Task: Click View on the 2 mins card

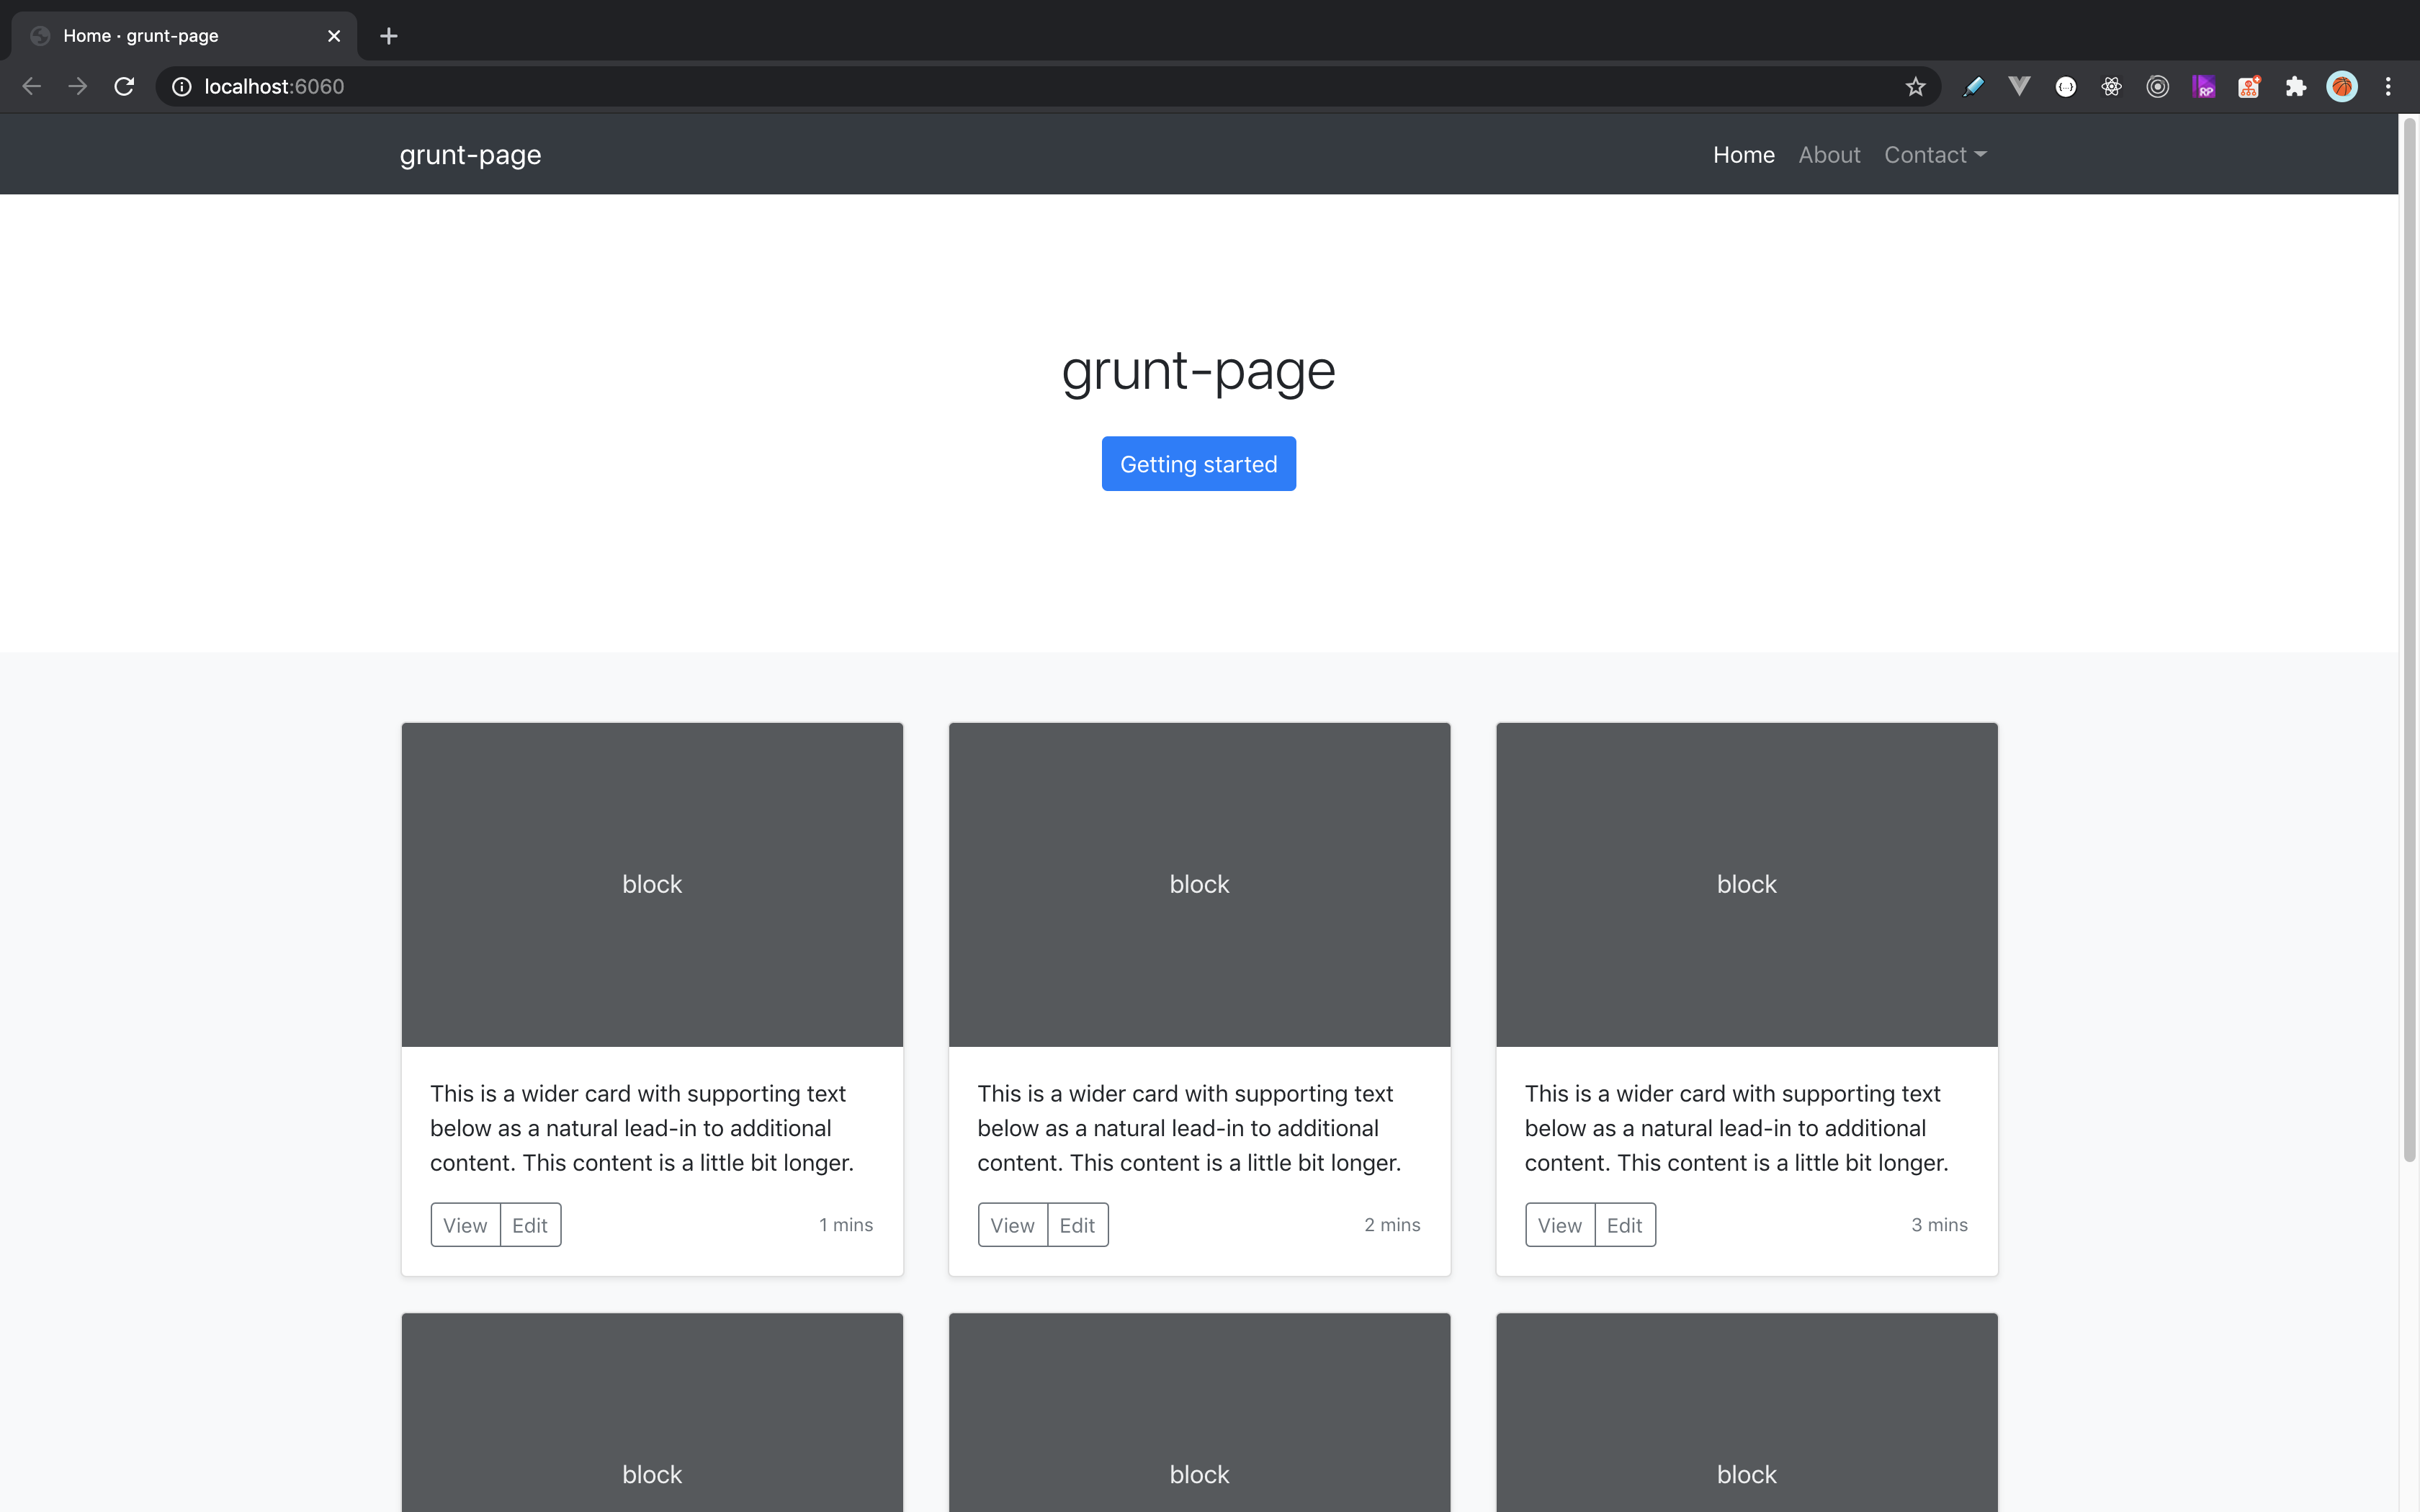Action: 1012,1225
